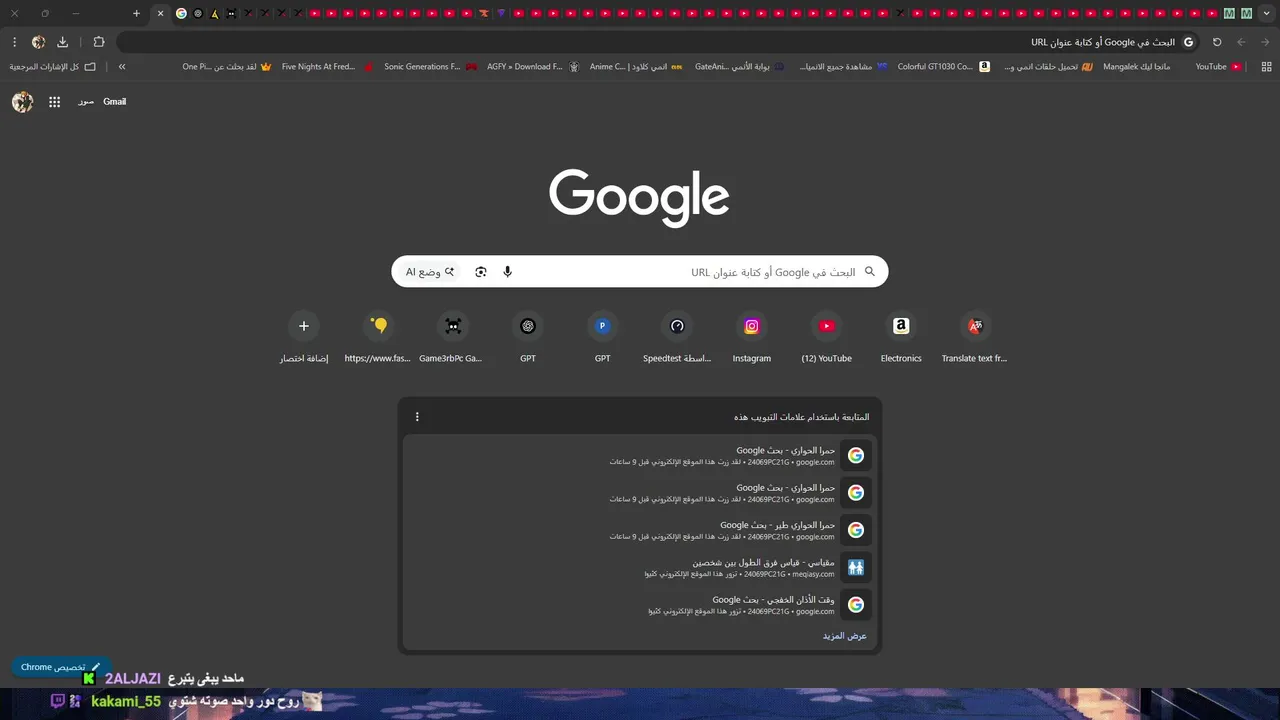The width and height of the screenshot is (1280, 720).
Task: Open the بوابة الأنمي GateAni bookmark
Action: pos(739,67)
